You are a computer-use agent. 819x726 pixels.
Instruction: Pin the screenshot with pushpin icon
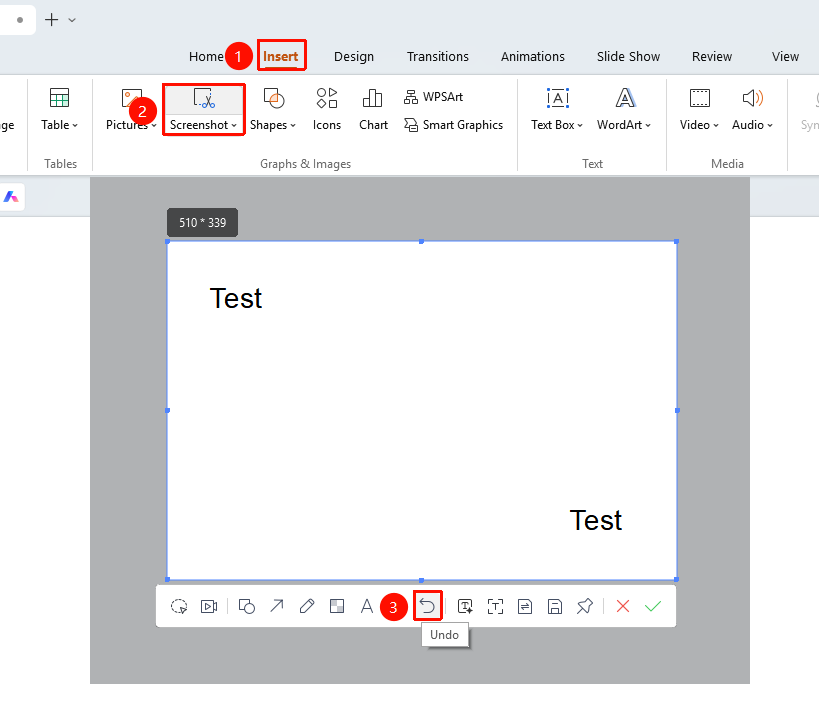point(584,606)
